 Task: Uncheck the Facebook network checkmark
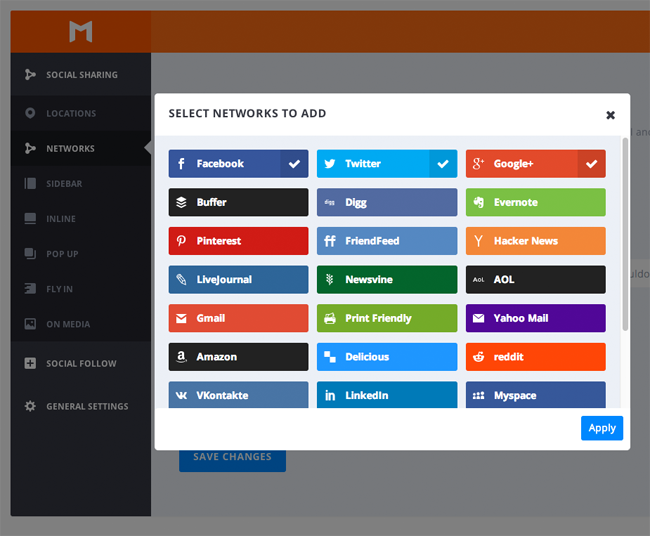[x=294, y=164]
